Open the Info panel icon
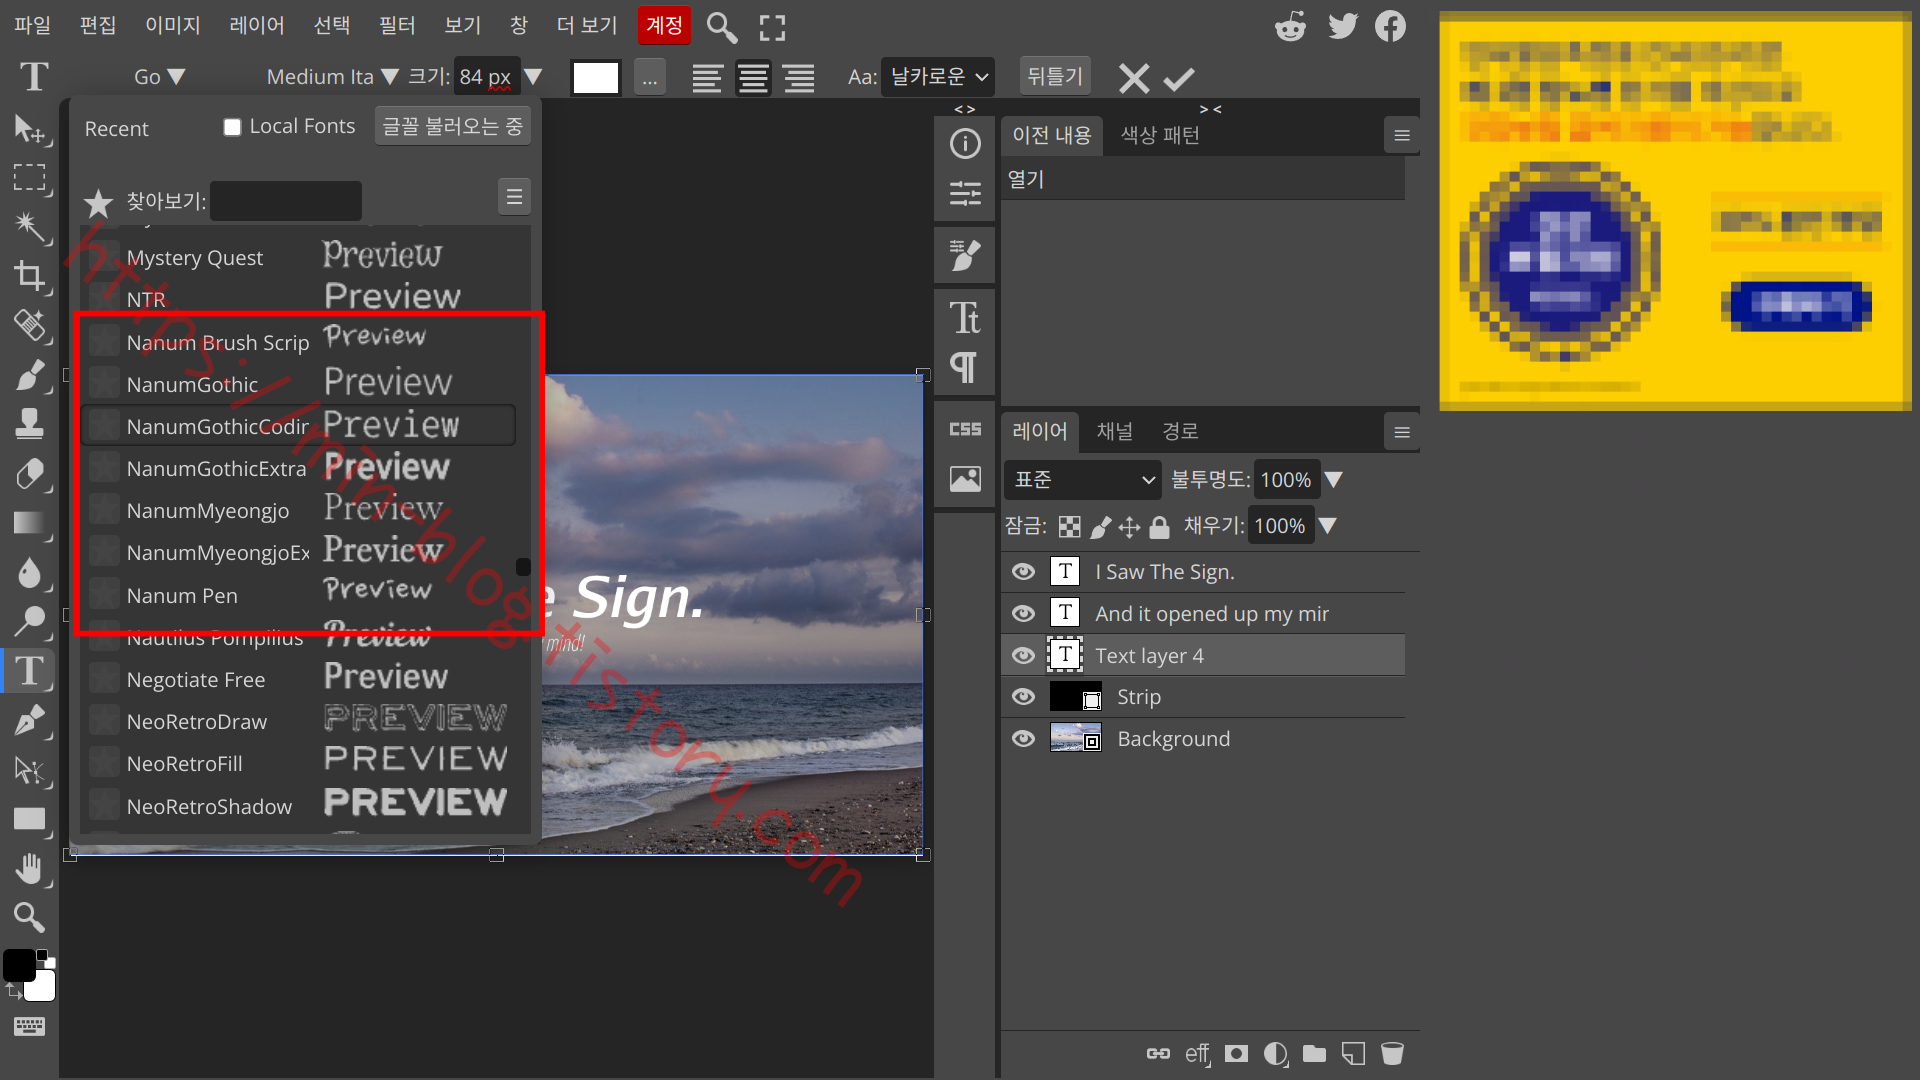The height and width of the screenshot is (1080, 1920). pyautogui.click(x=965, y=144)
